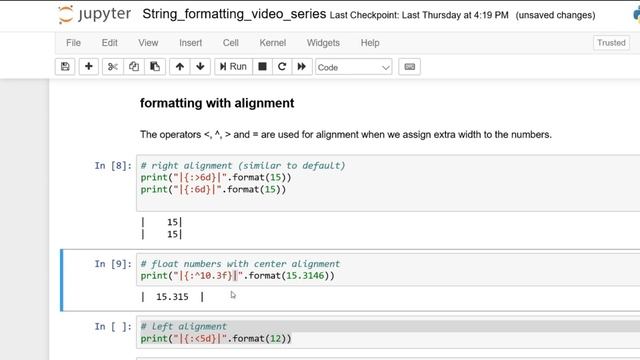
Task: Open the Cell menu
Action: 231,43
